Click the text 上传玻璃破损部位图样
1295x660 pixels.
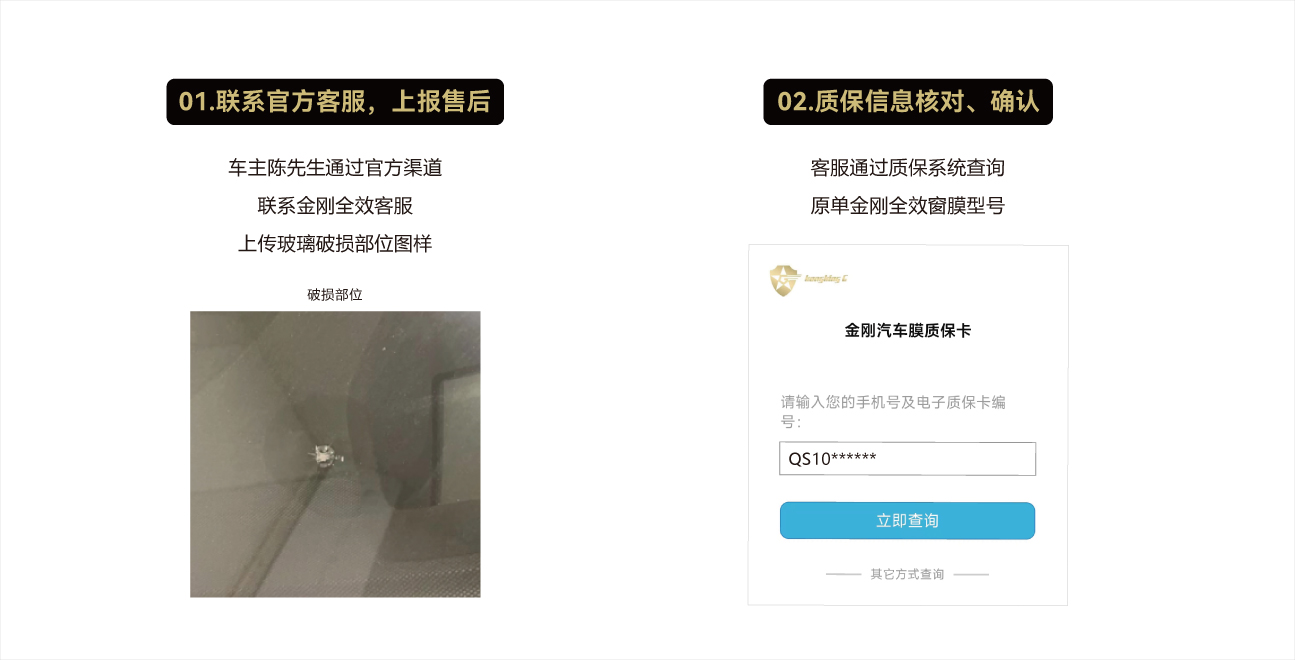coord(335,244)
